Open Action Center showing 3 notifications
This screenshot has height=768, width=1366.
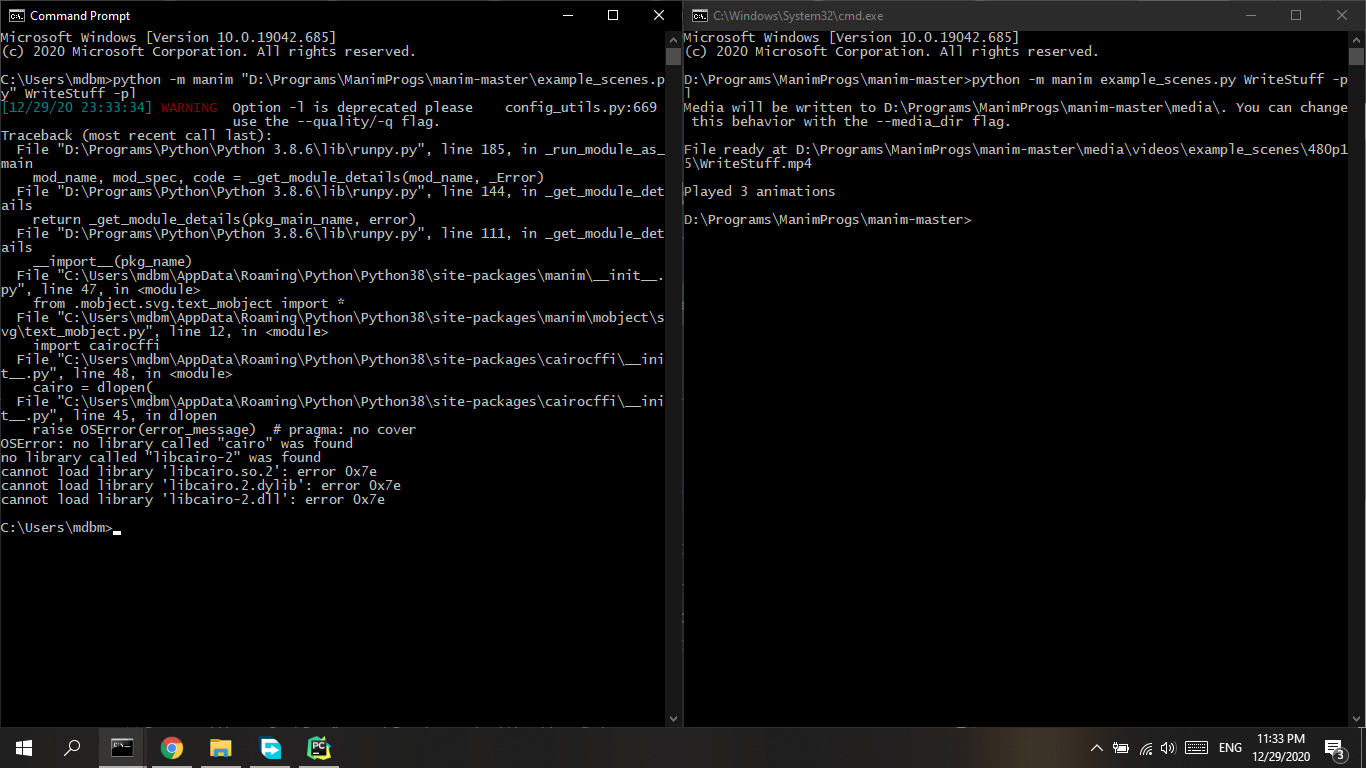(1334, 747)
